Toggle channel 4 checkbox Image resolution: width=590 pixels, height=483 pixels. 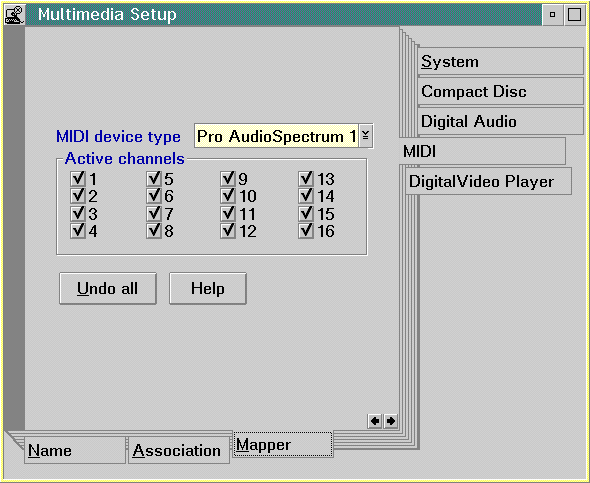tap(78, 231)
